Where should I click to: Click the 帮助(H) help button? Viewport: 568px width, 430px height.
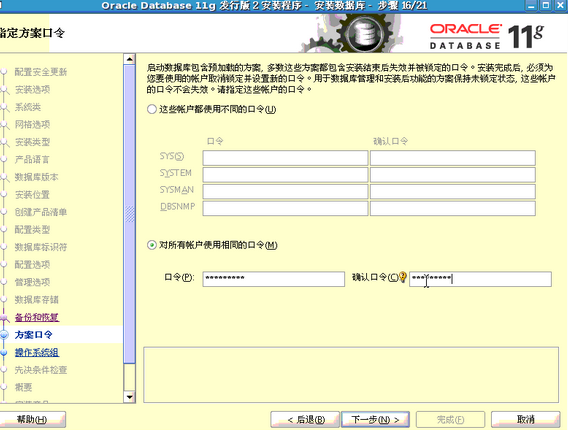pos(32,419)
